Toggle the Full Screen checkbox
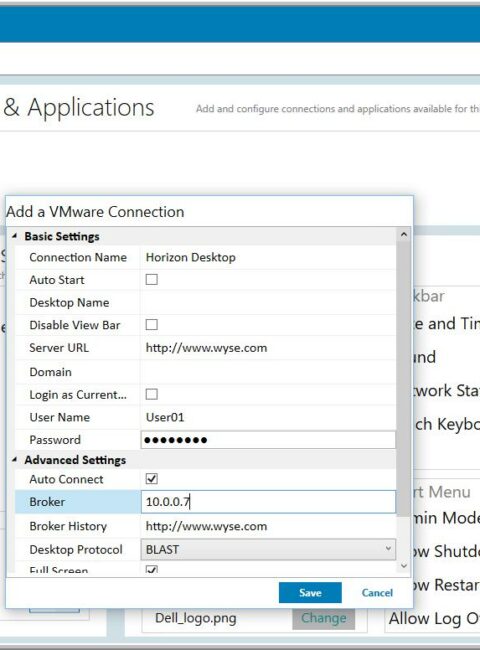This screenshot has width=480, height=650. pyautogui.click(x=152, y=569)
